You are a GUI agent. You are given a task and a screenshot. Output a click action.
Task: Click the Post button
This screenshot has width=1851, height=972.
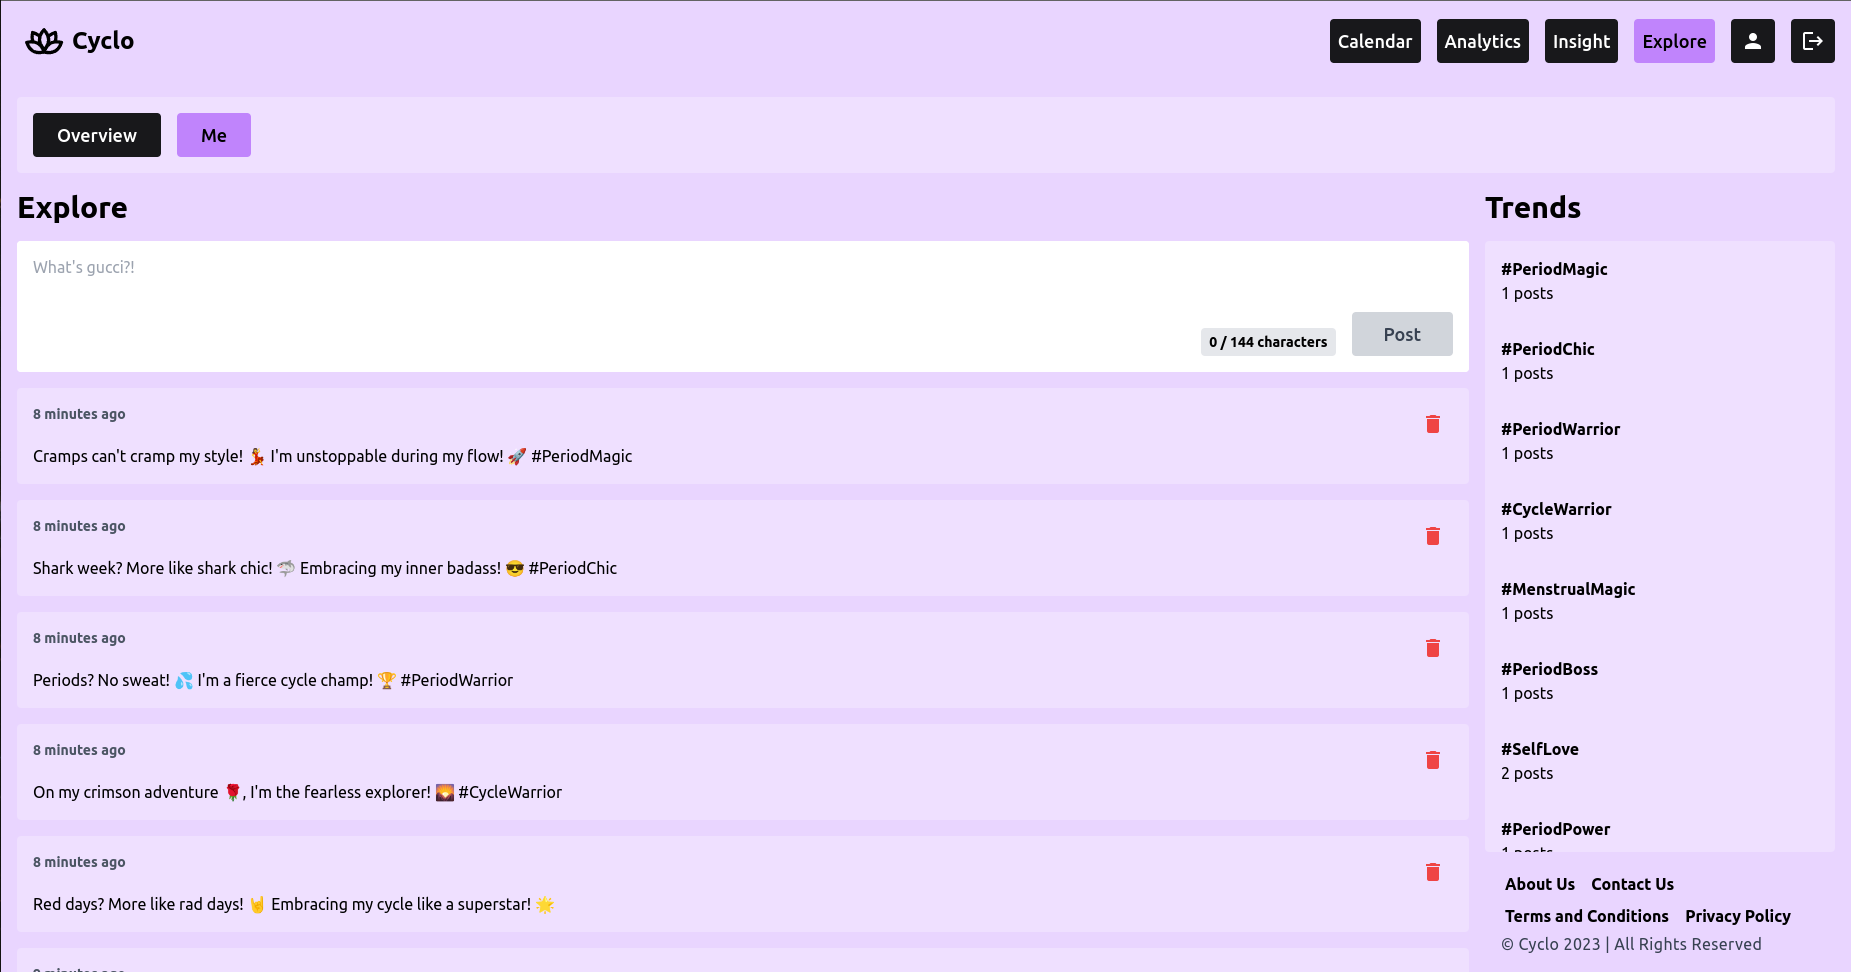point(1402,334)
